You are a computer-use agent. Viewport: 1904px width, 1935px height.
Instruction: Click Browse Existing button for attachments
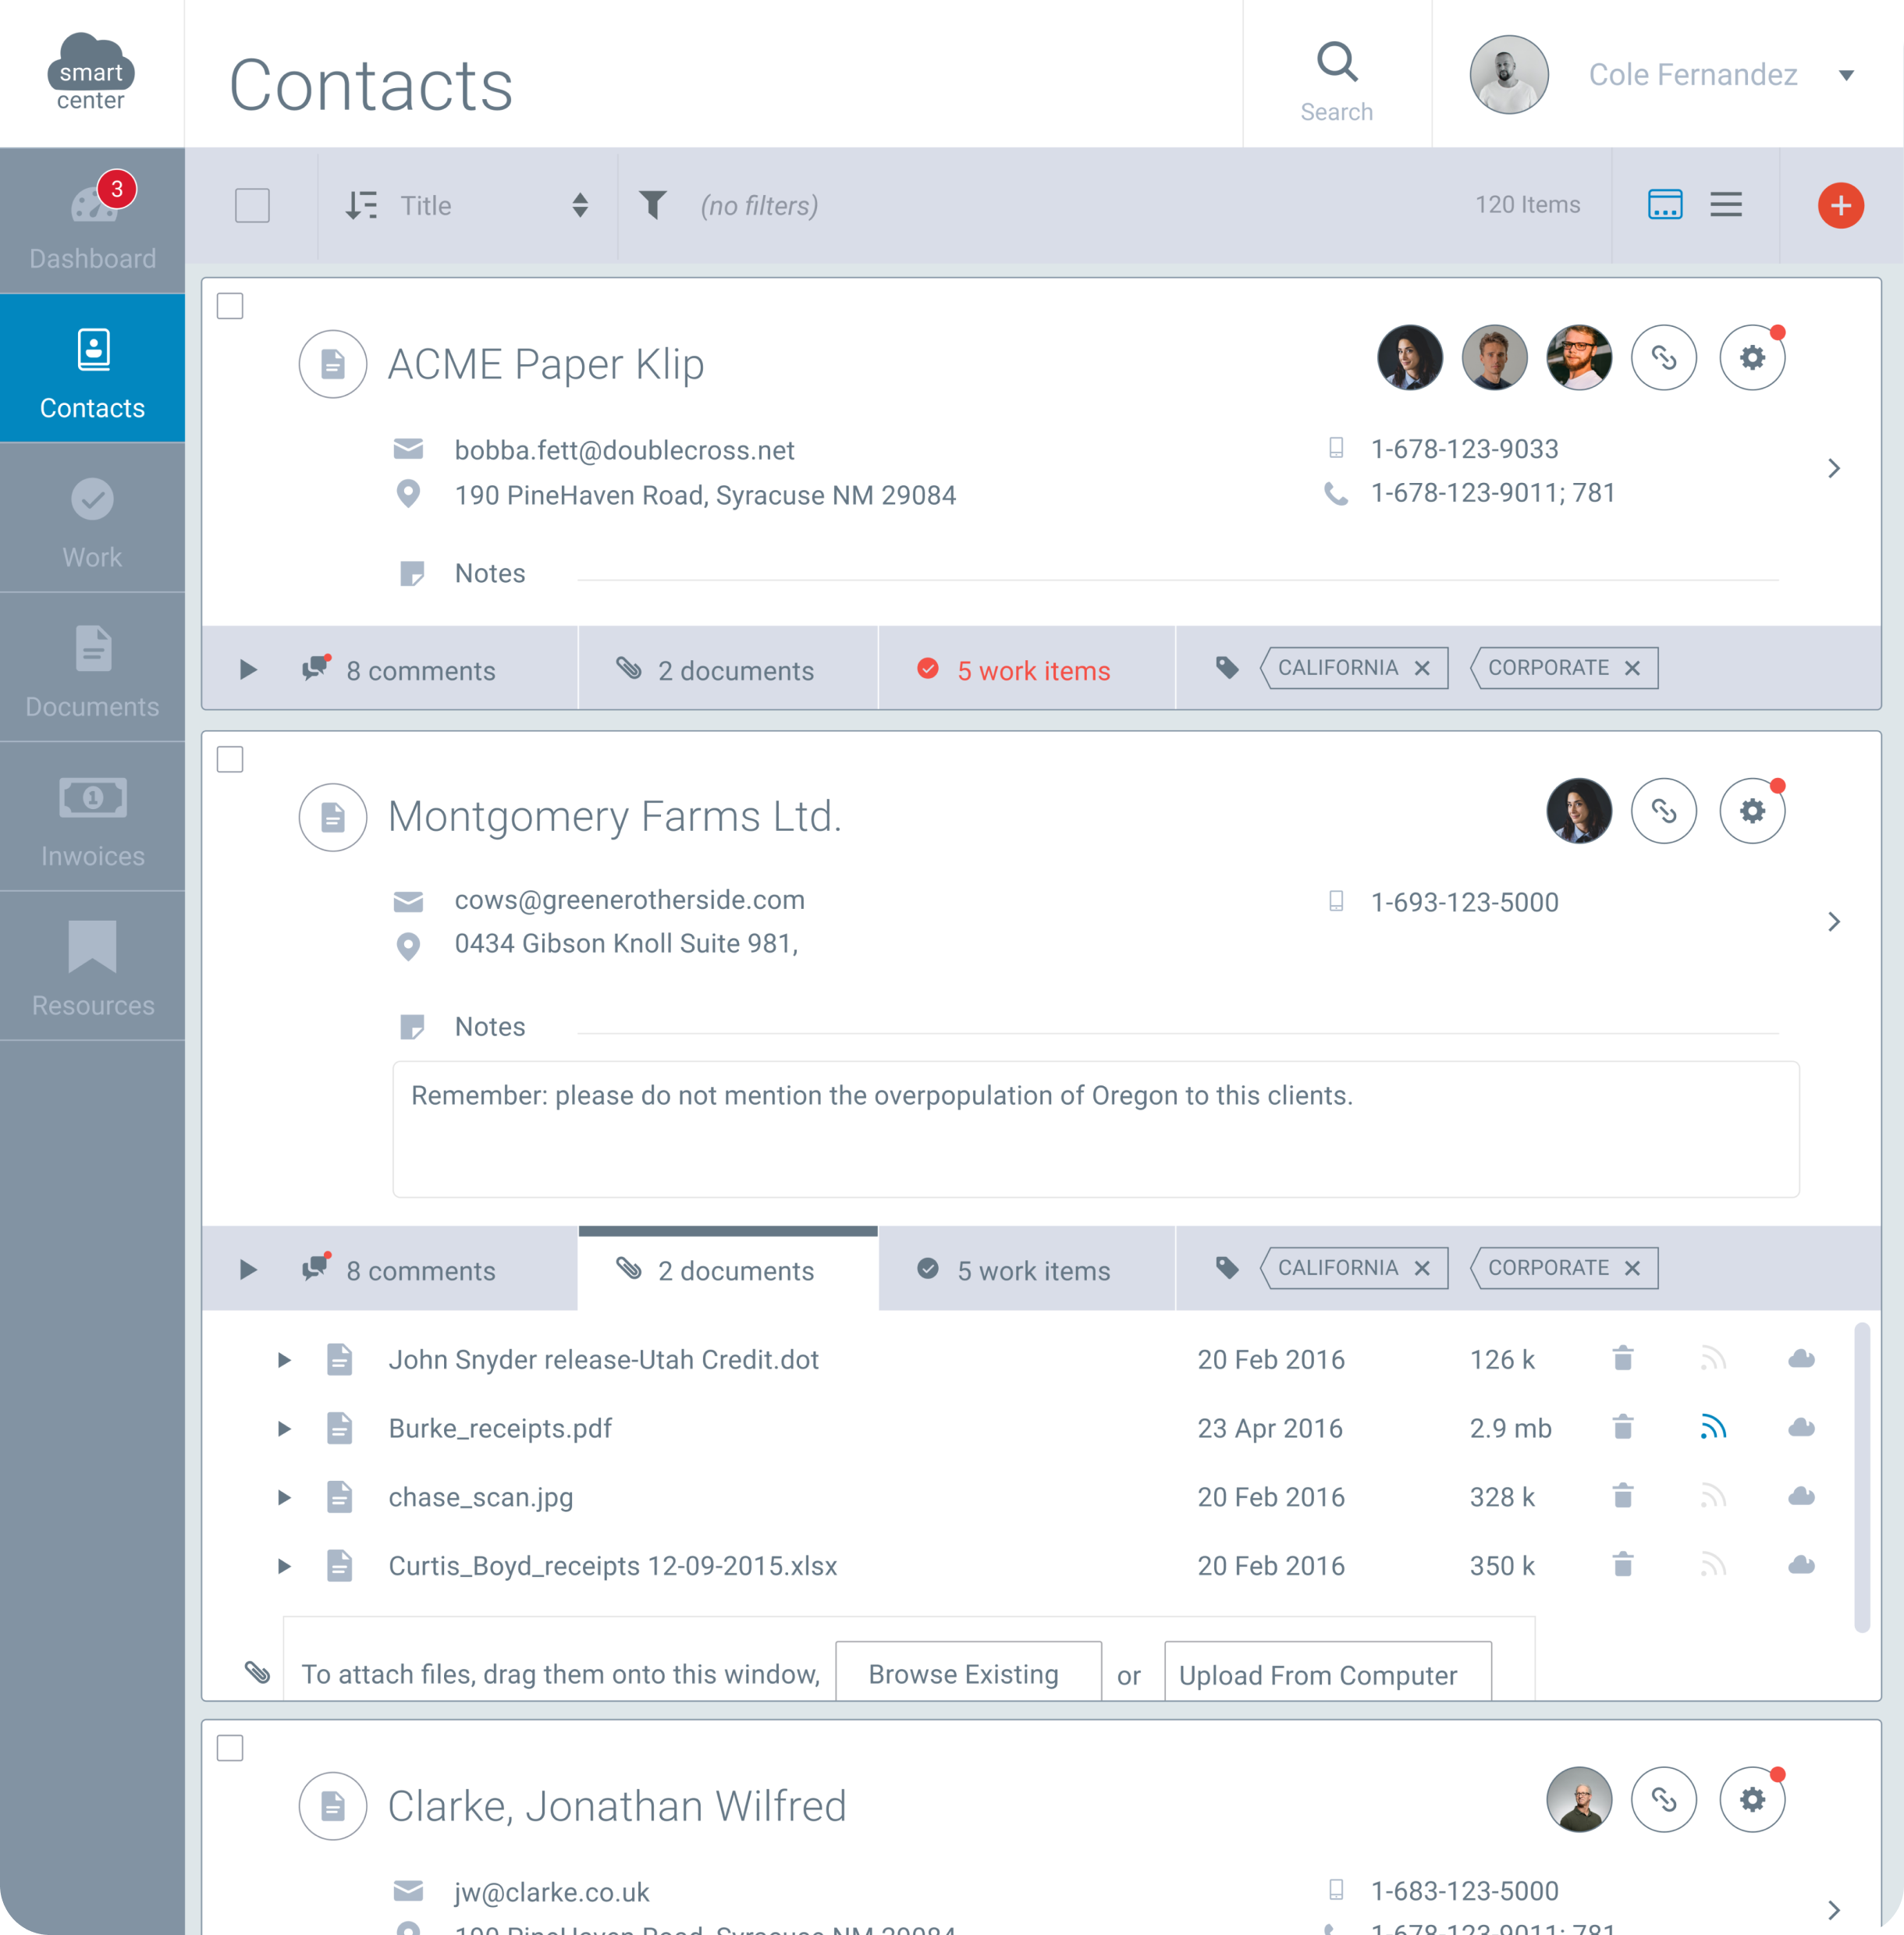(x=964, y=1674)
